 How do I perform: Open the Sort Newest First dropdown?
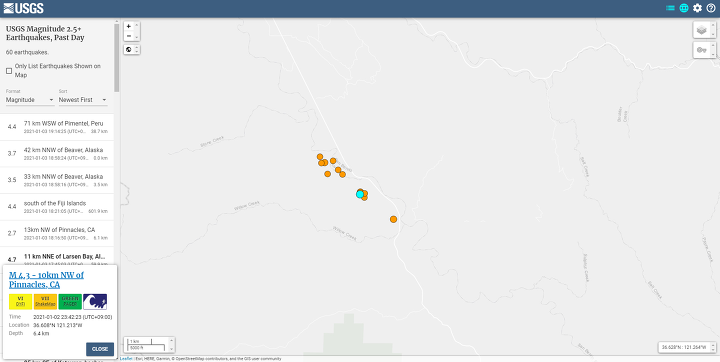pos(83,100)
